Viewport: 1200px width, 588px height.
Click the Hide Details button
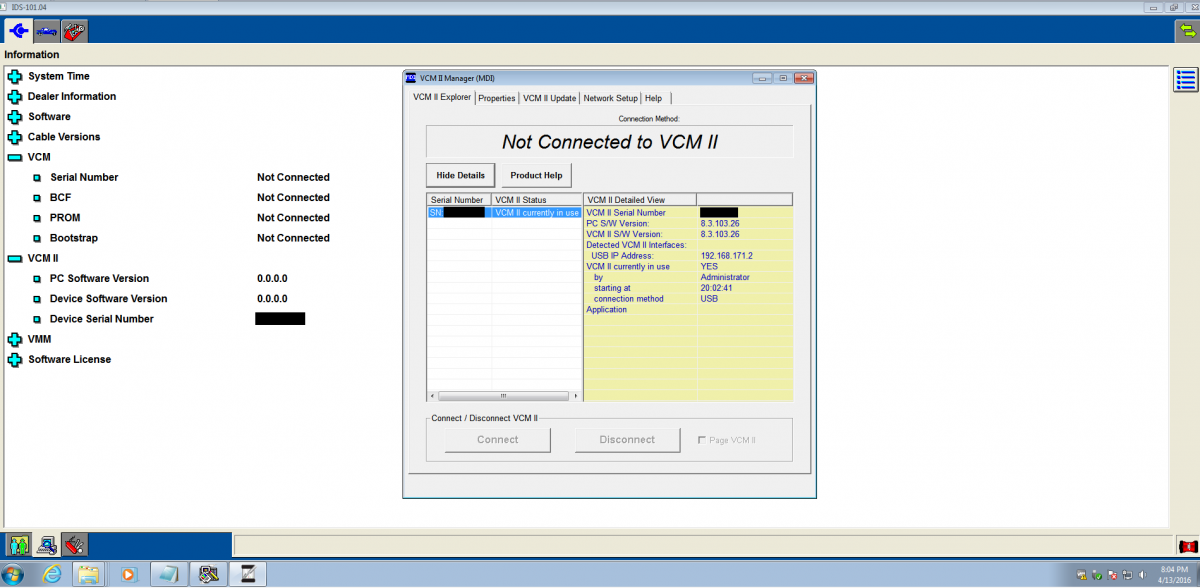click(x=460, y=175)
